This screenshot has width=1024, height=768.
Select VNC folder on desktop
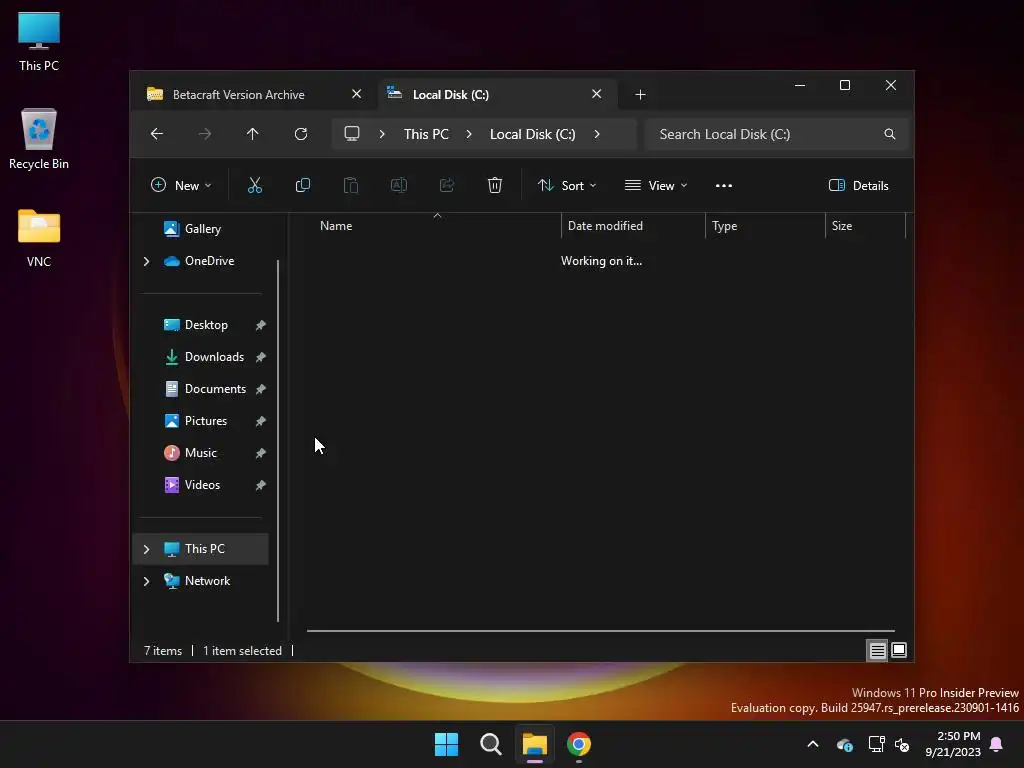39,238
